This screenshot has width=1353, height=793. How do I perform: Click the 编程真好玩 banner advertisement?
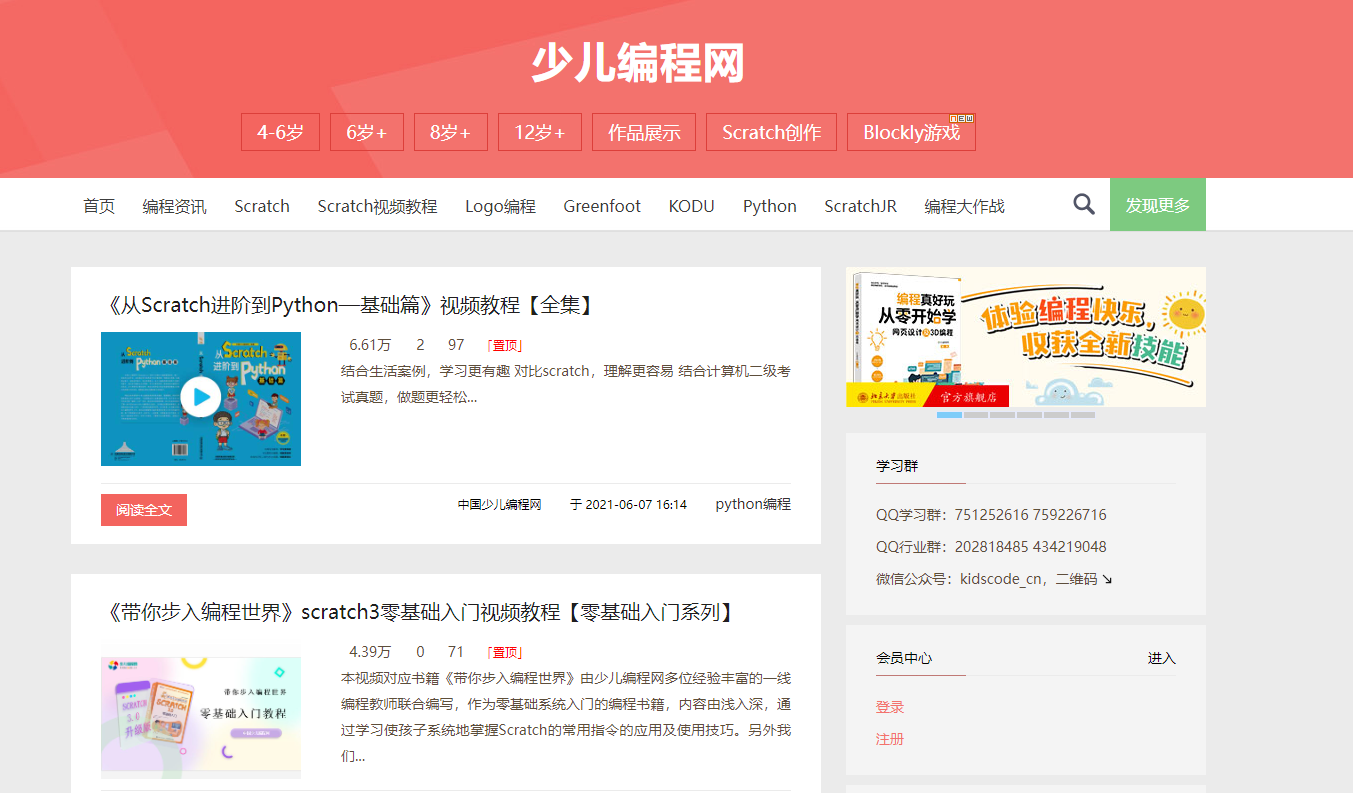click(1026, 337)
